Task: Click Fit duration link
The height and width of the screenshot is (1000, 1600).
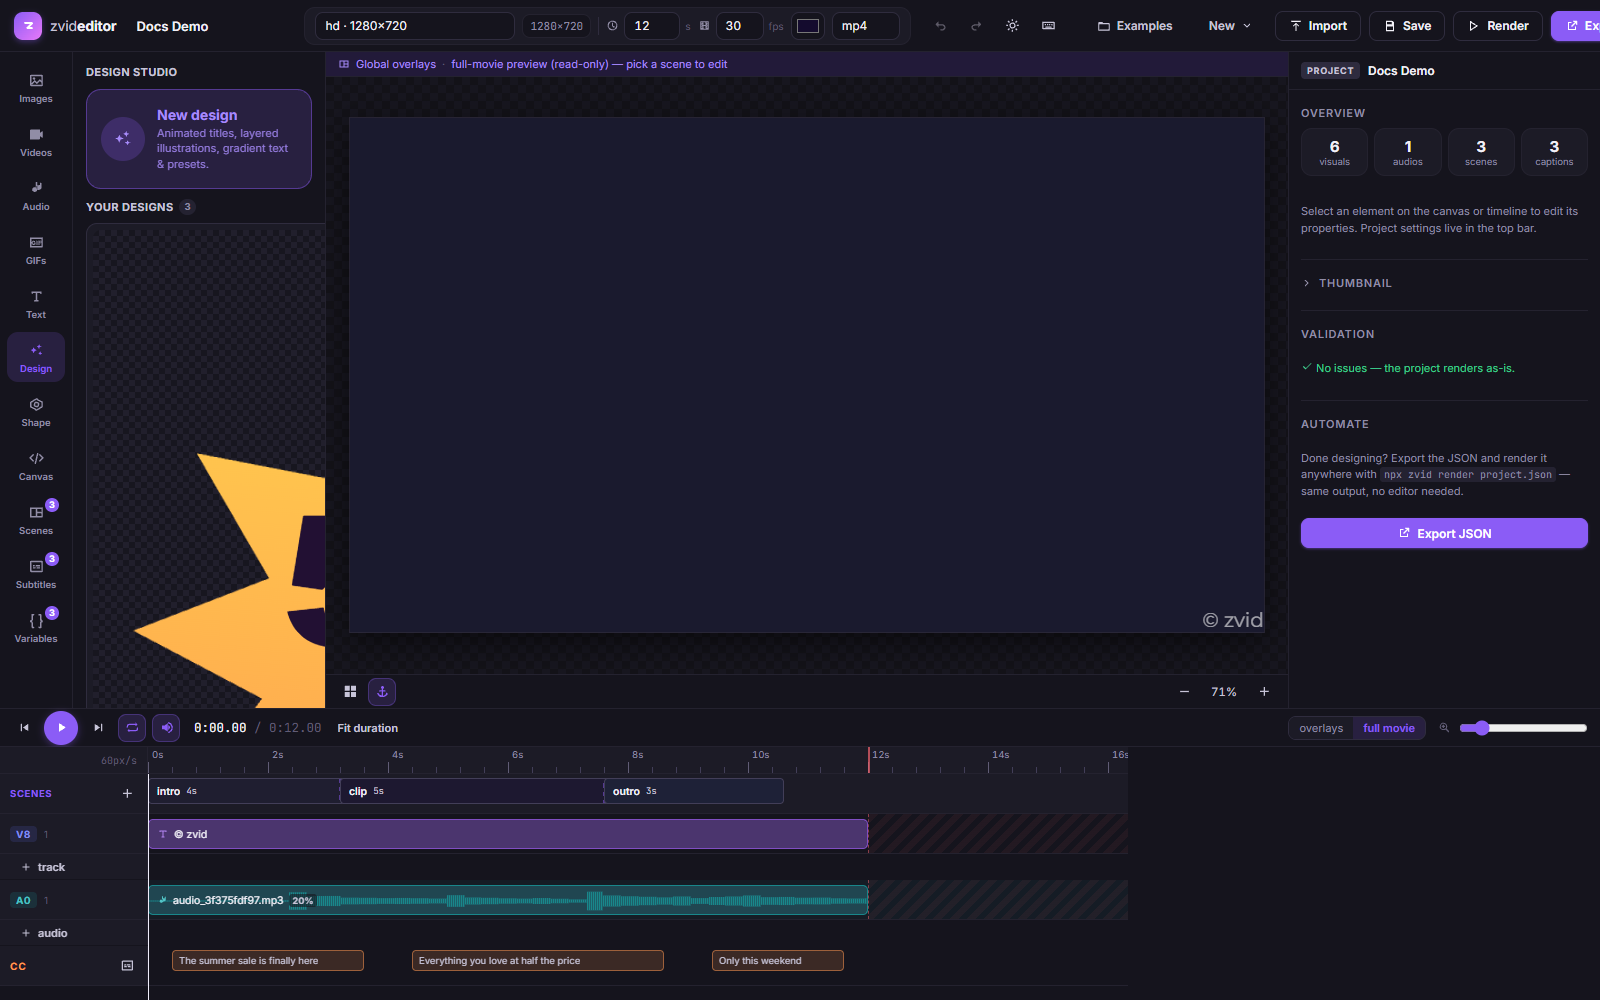Action: tap(368, 728)
